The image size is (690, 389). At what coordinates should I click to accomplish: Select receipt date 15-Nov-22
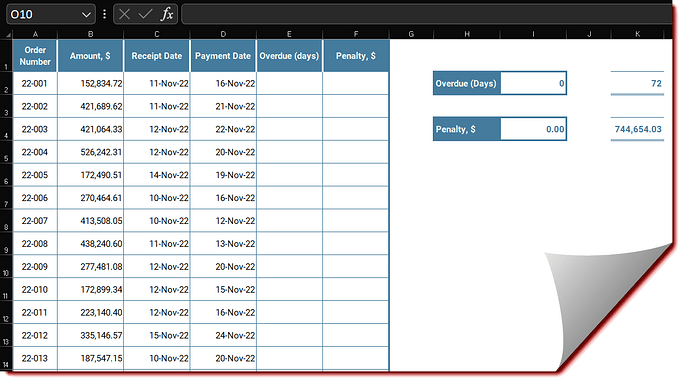pyautogui.click(x=157, y=335)
